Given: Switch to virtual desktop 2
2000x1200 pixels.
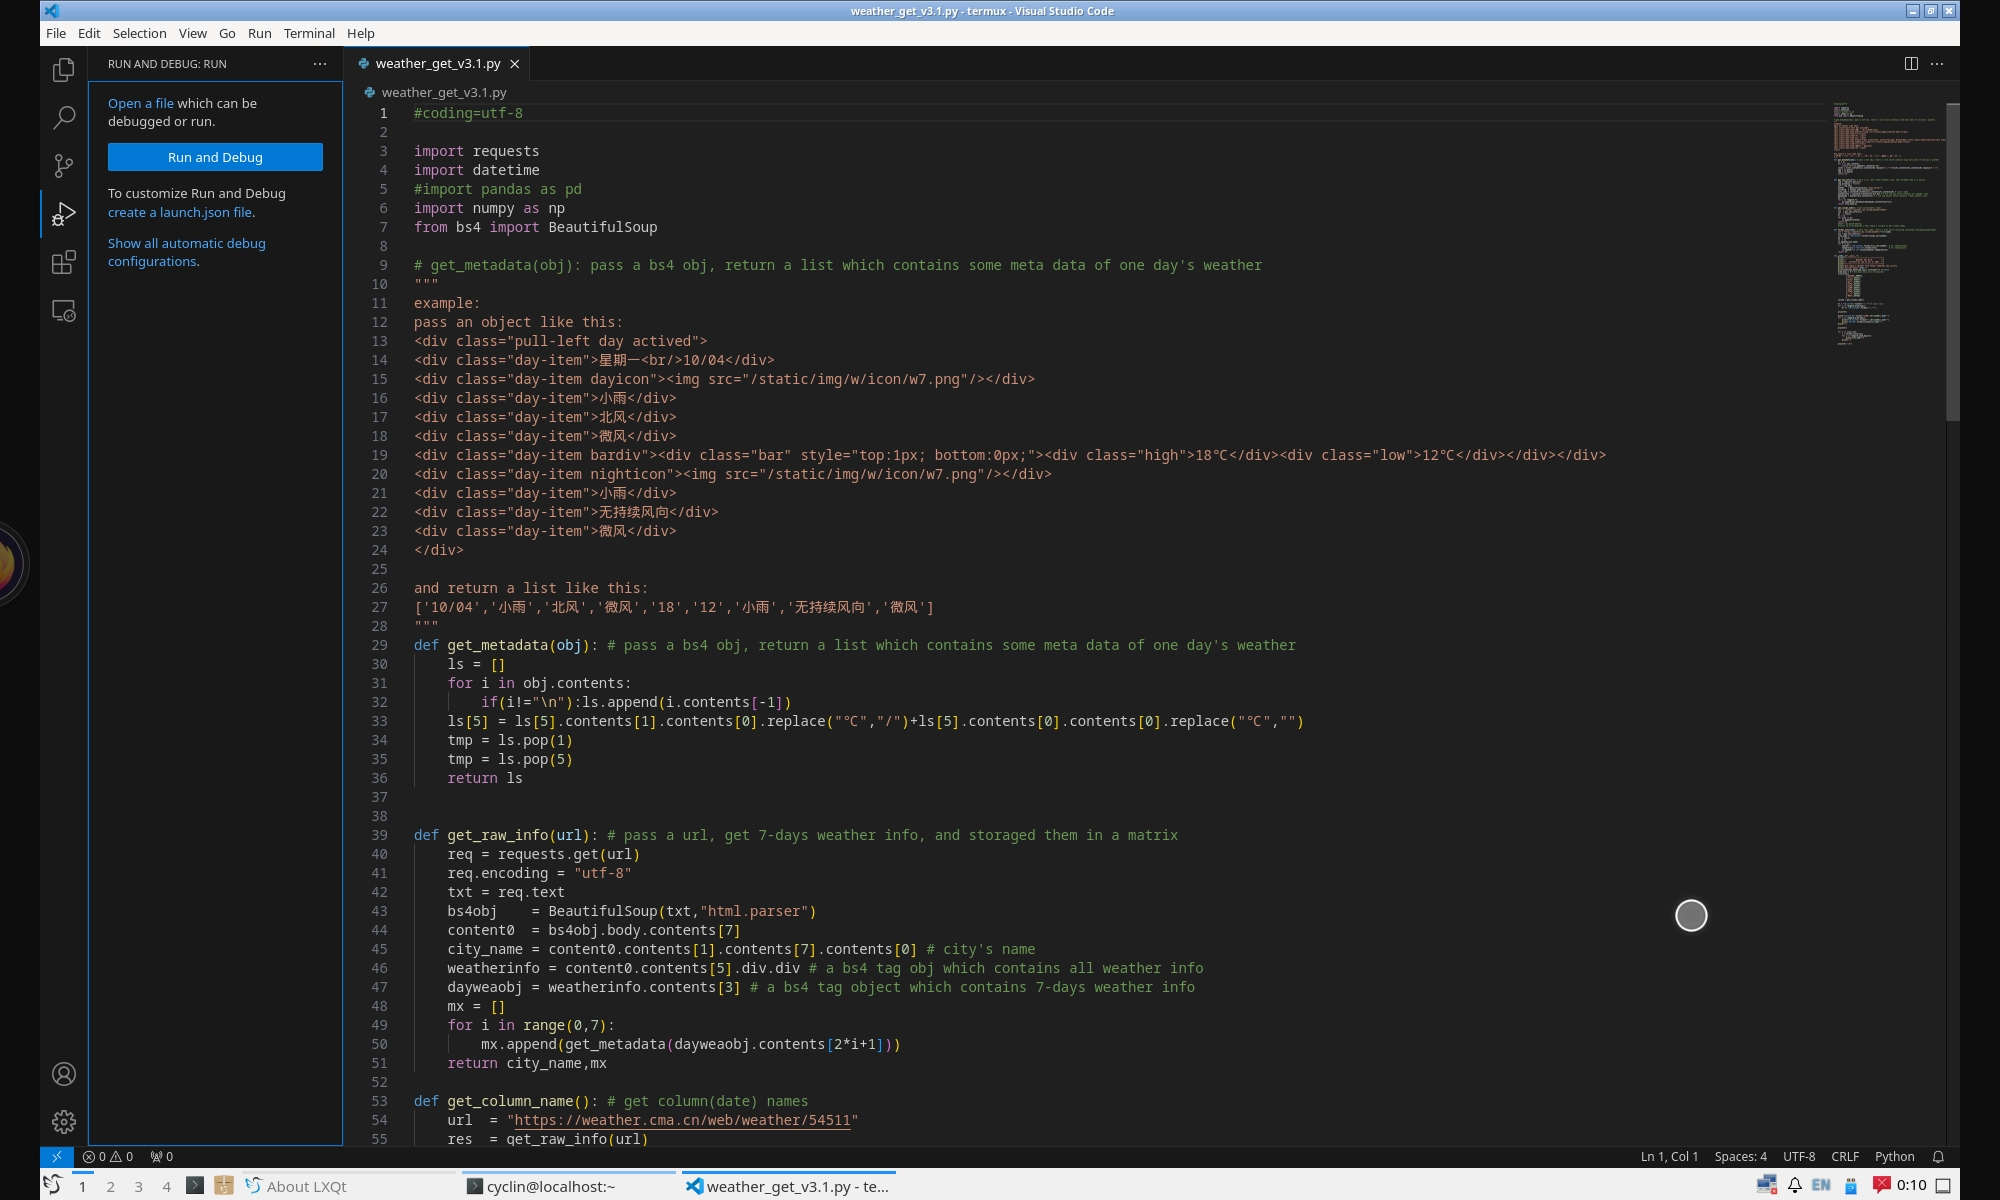Looking at the screenshot, I should pyautogui.click(x=110, y=1186).
